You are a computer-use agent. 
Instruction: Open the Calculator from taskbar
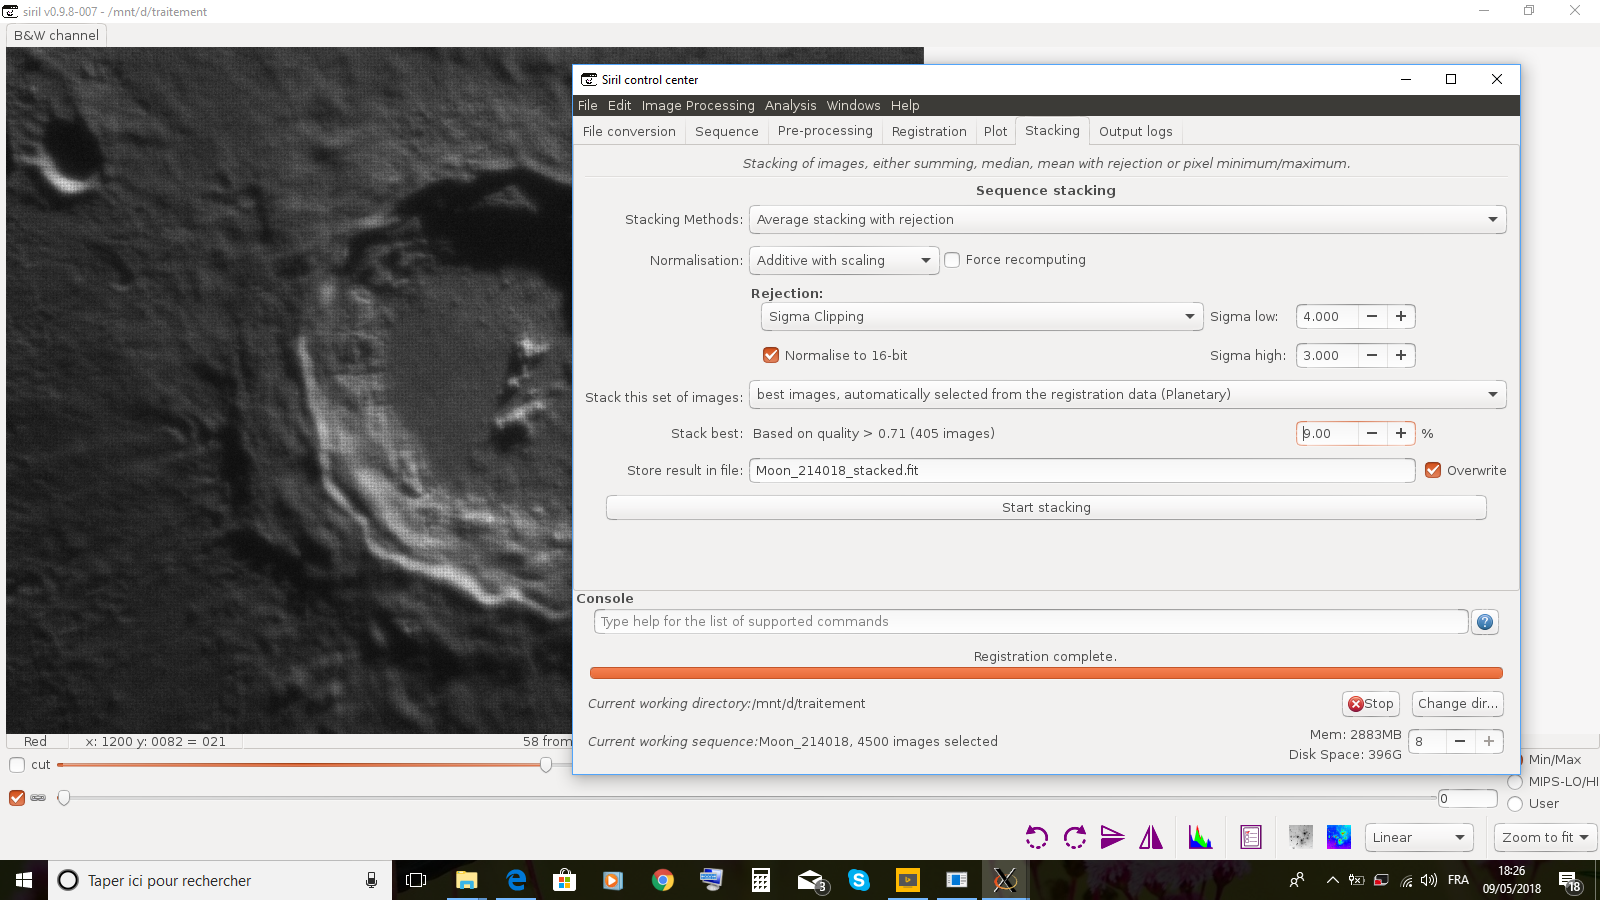click(x=760, y=880)
